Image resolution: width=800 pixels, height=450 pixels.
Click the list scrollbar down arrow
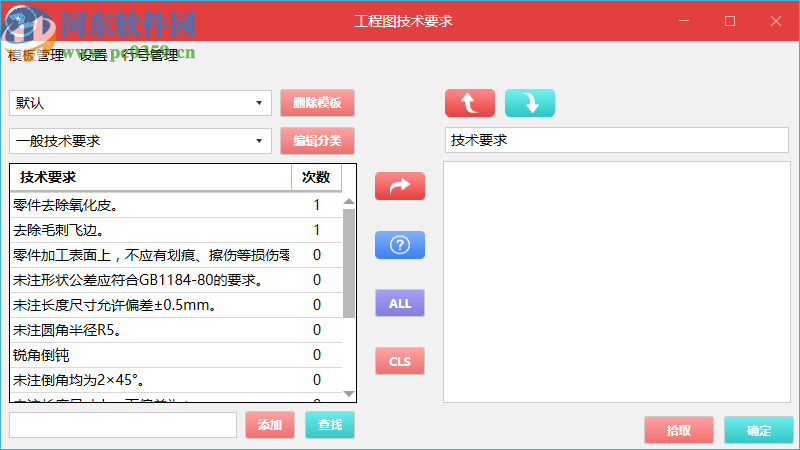point(349,394)
